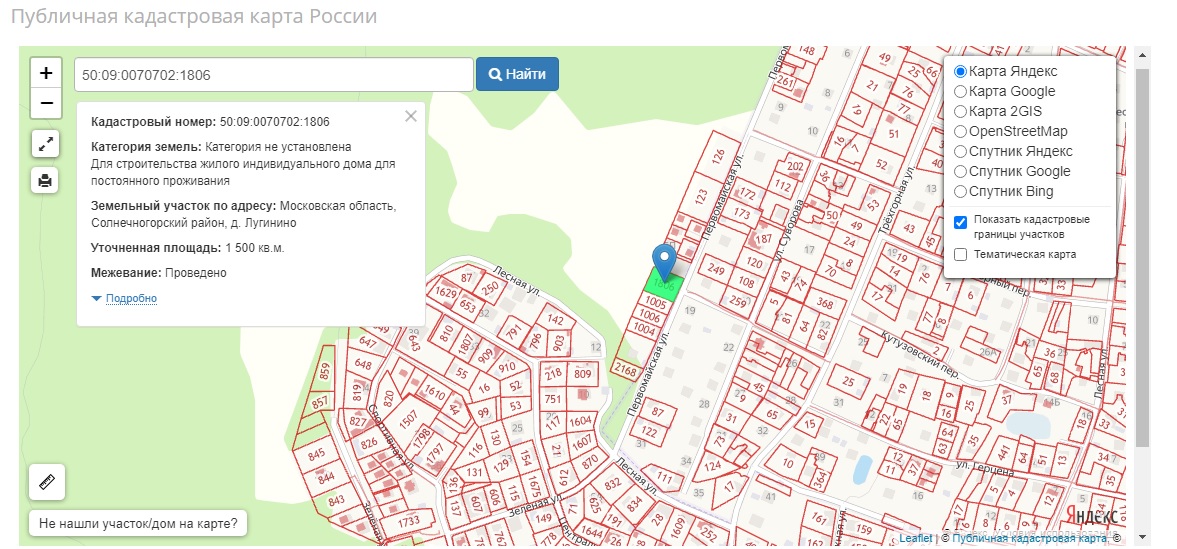
Task: Click parcel 1507 on the map
Action: [x=408, y=421]
